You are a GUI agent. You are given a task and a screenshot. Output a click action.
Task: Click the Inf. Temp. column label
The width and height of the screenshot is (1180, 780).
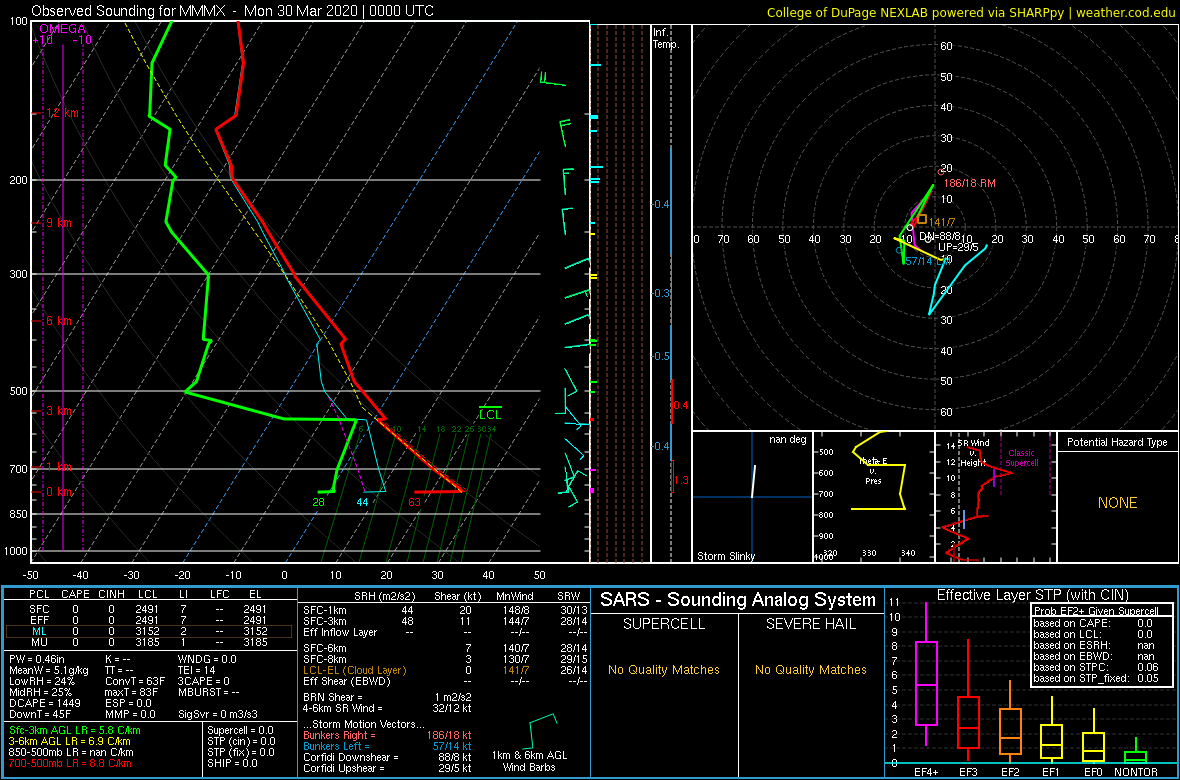(x=666, y=38)
